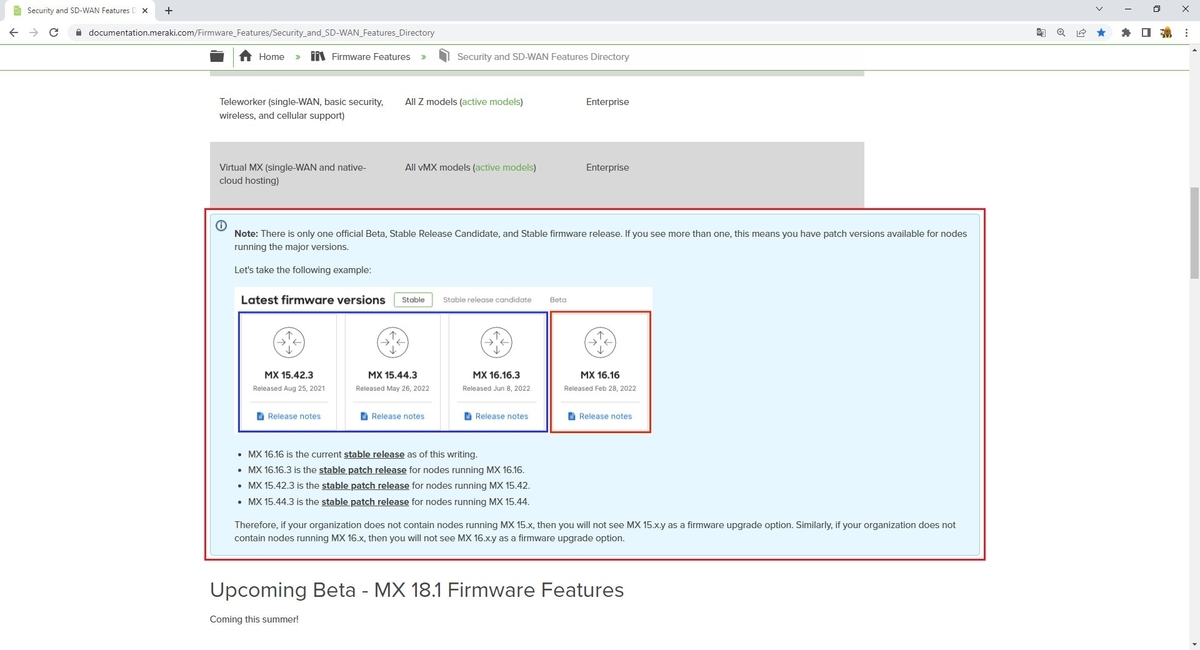Click the 'Enterprise' cell in the Virtual MX row
The image size is (1200, 650).
(607, 168)
